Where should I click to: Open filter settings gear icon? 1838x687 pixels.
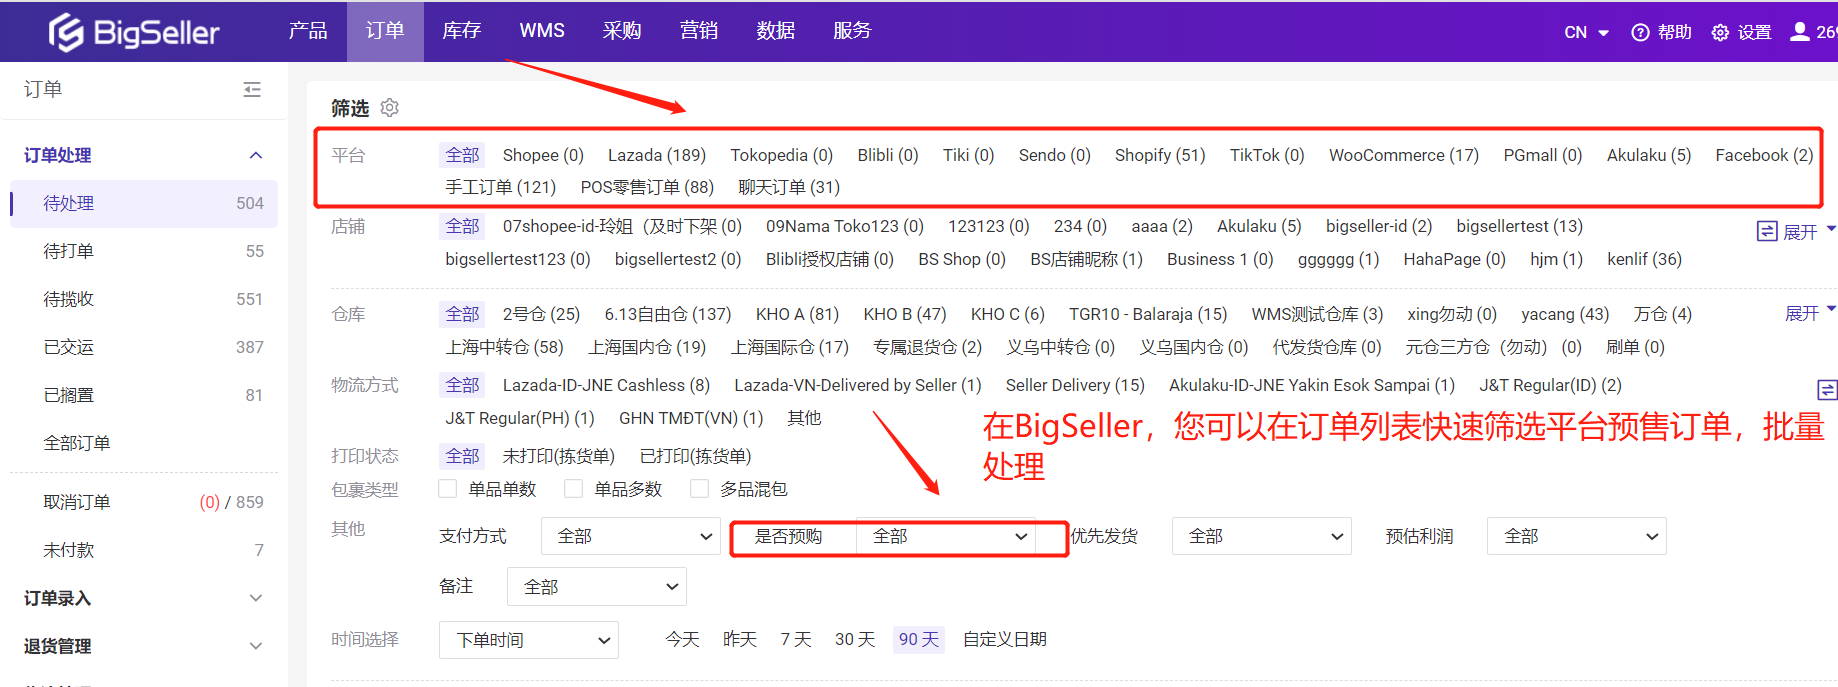click(x=390, y=107)
